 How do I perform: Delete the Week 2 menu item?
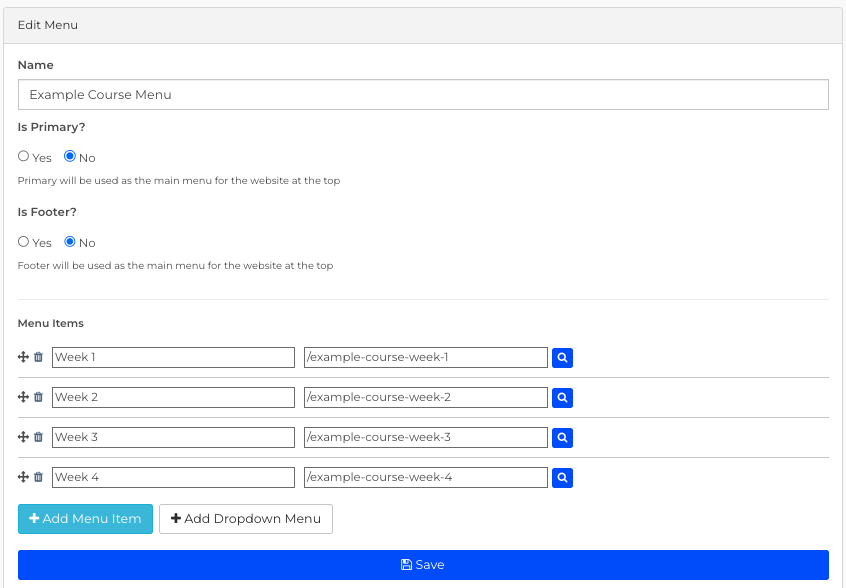pyautogui.click(x=38, y=397)
